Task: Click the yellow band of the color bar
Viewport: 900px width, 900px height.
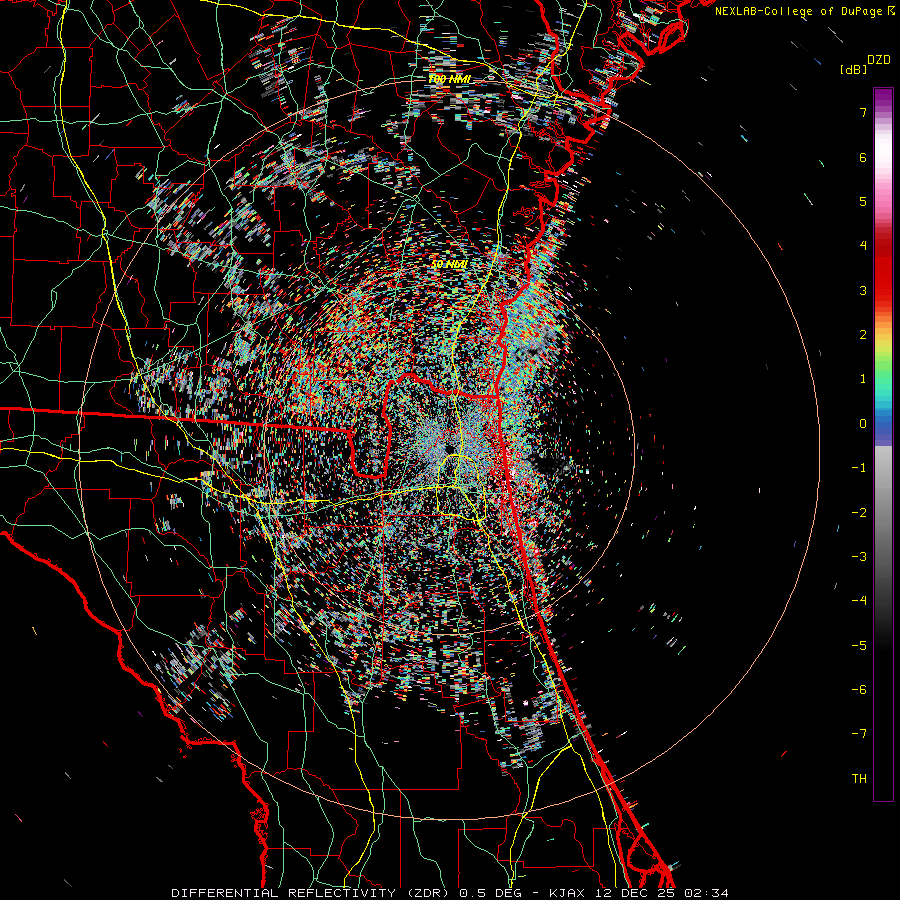Action: [883, 344]
